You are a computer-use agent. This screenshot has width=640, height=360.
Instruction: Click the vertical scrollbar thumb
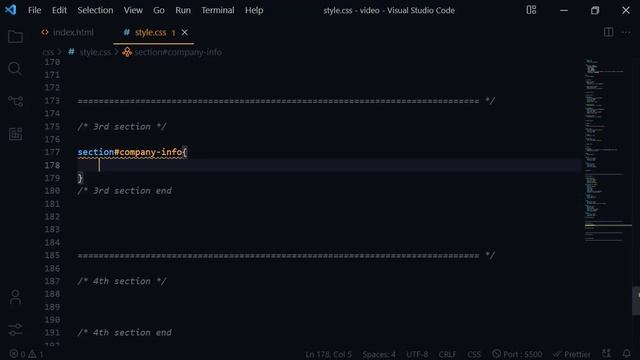coord(636,301)
